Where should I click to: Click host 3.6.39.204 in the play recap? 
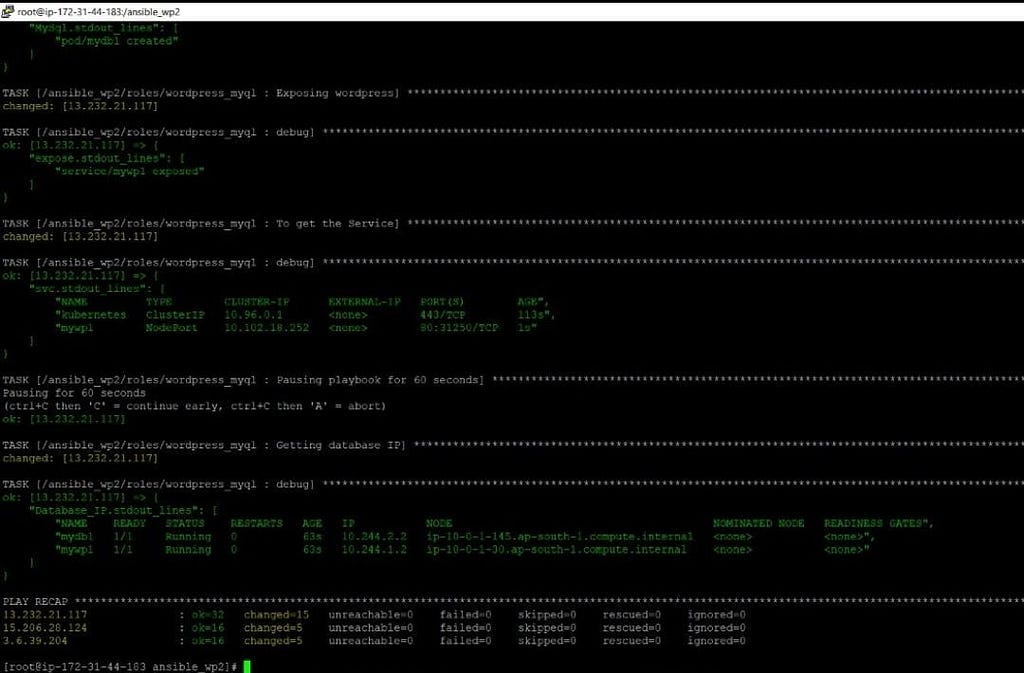[35, 641]
